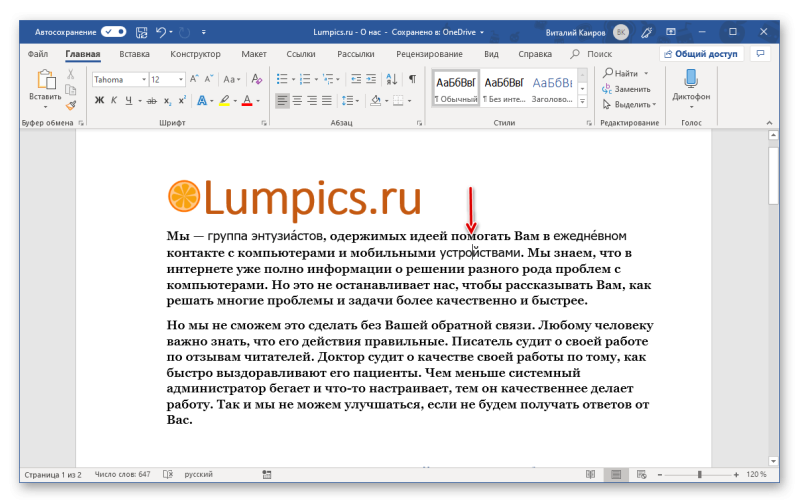Screen dimensions: 800x503
Task: Open text effects A icon
Action: 202,100
